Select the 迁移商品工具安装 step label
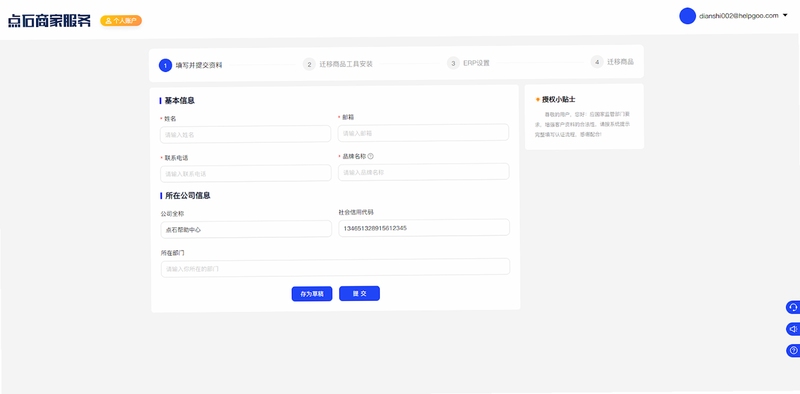Viewport: 800px width, 394px height. point(346,64)
